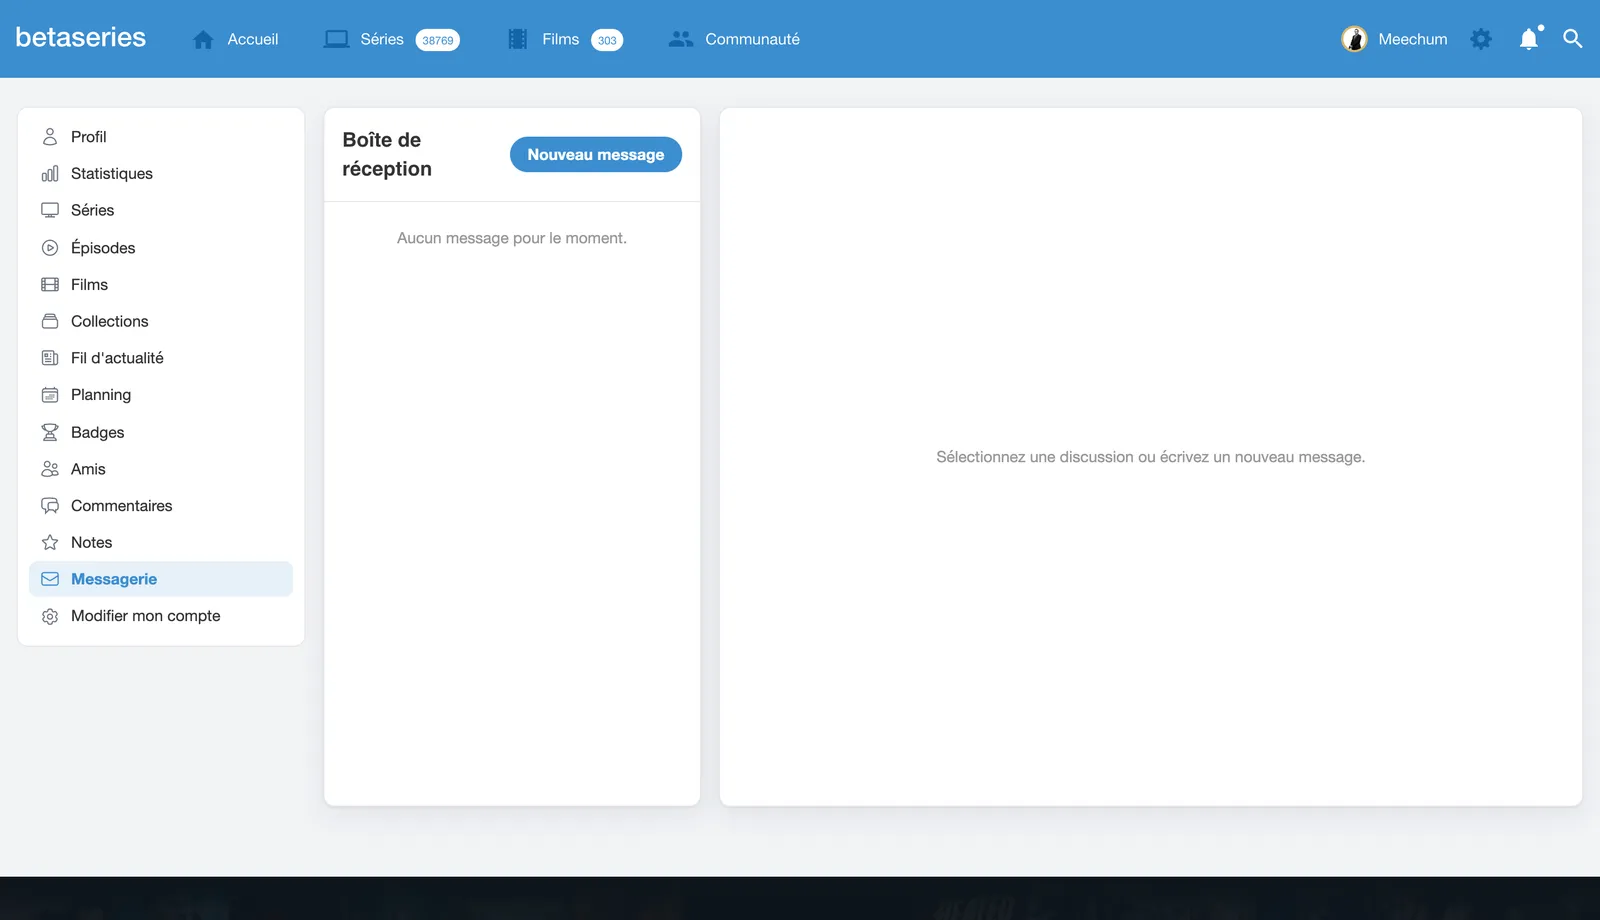This screenshot has width=1600, height=920.
Task: Click the Notes star icon
Action: 50,542
